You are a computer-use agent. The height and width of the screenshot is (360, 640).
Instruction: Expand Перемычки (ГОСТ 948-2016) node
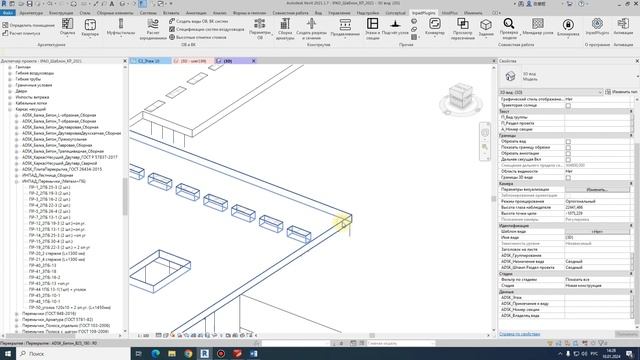(x=17, y=314)
